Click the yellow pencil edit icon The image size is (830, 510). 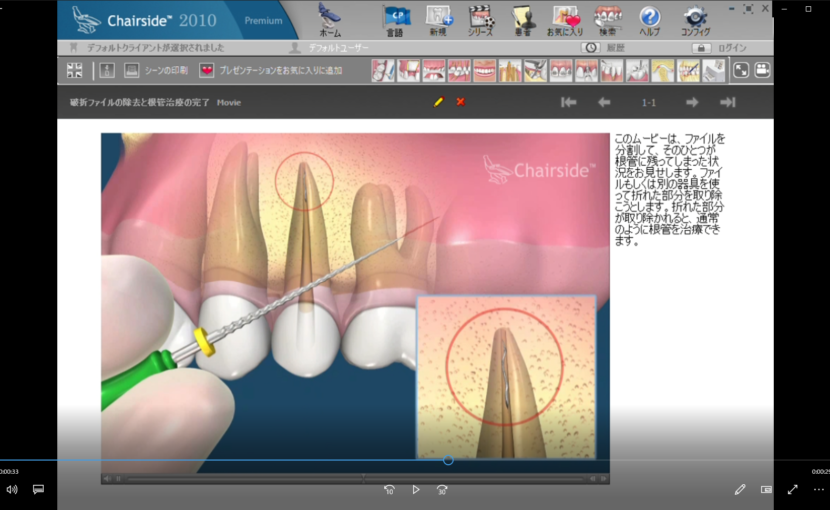[x=438, y=102]
